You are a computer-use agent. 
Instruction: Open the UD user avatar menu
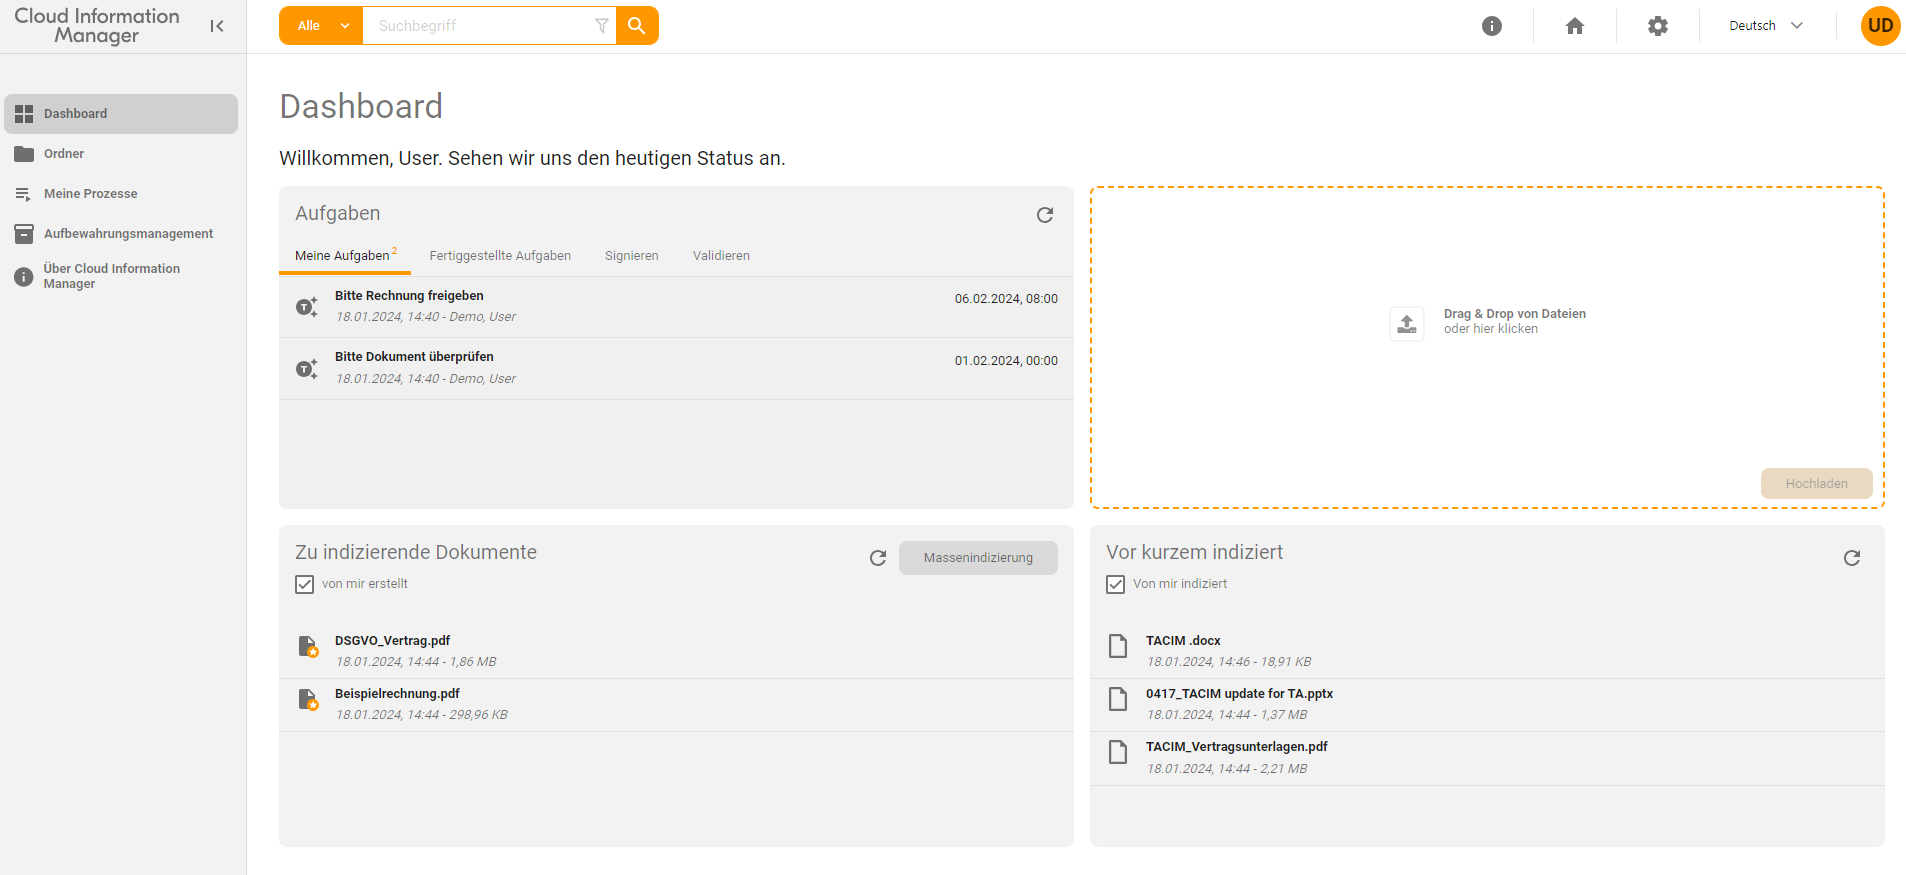[x=1879, y=26]
